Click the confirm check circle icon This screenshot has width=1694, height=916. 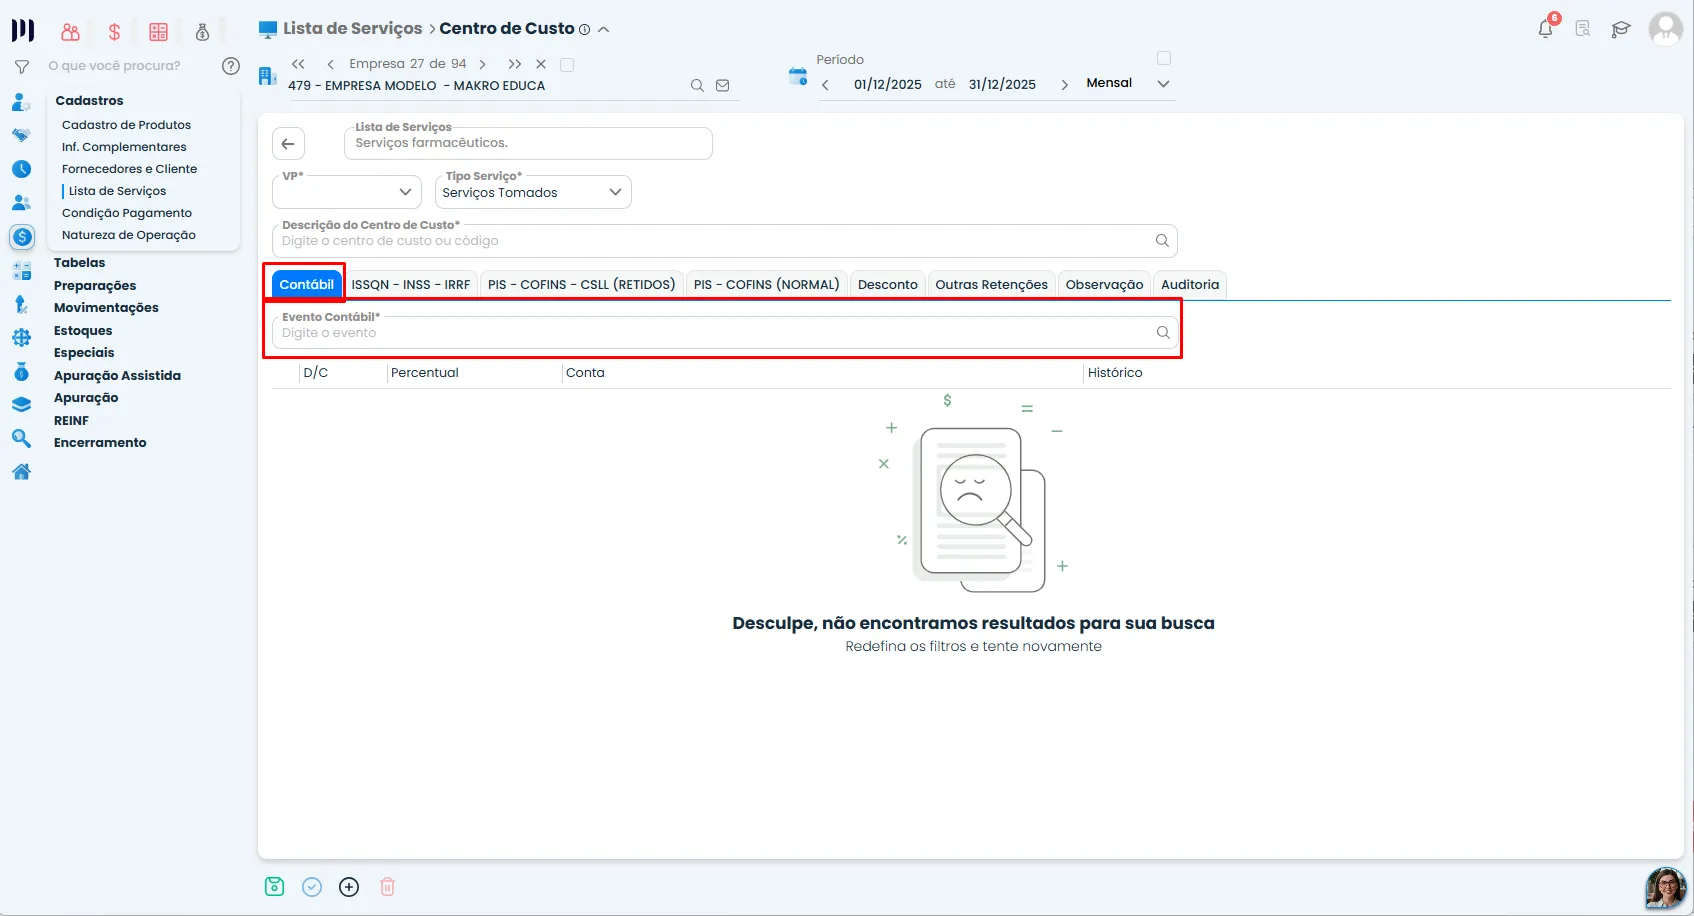tap(312, 887)
